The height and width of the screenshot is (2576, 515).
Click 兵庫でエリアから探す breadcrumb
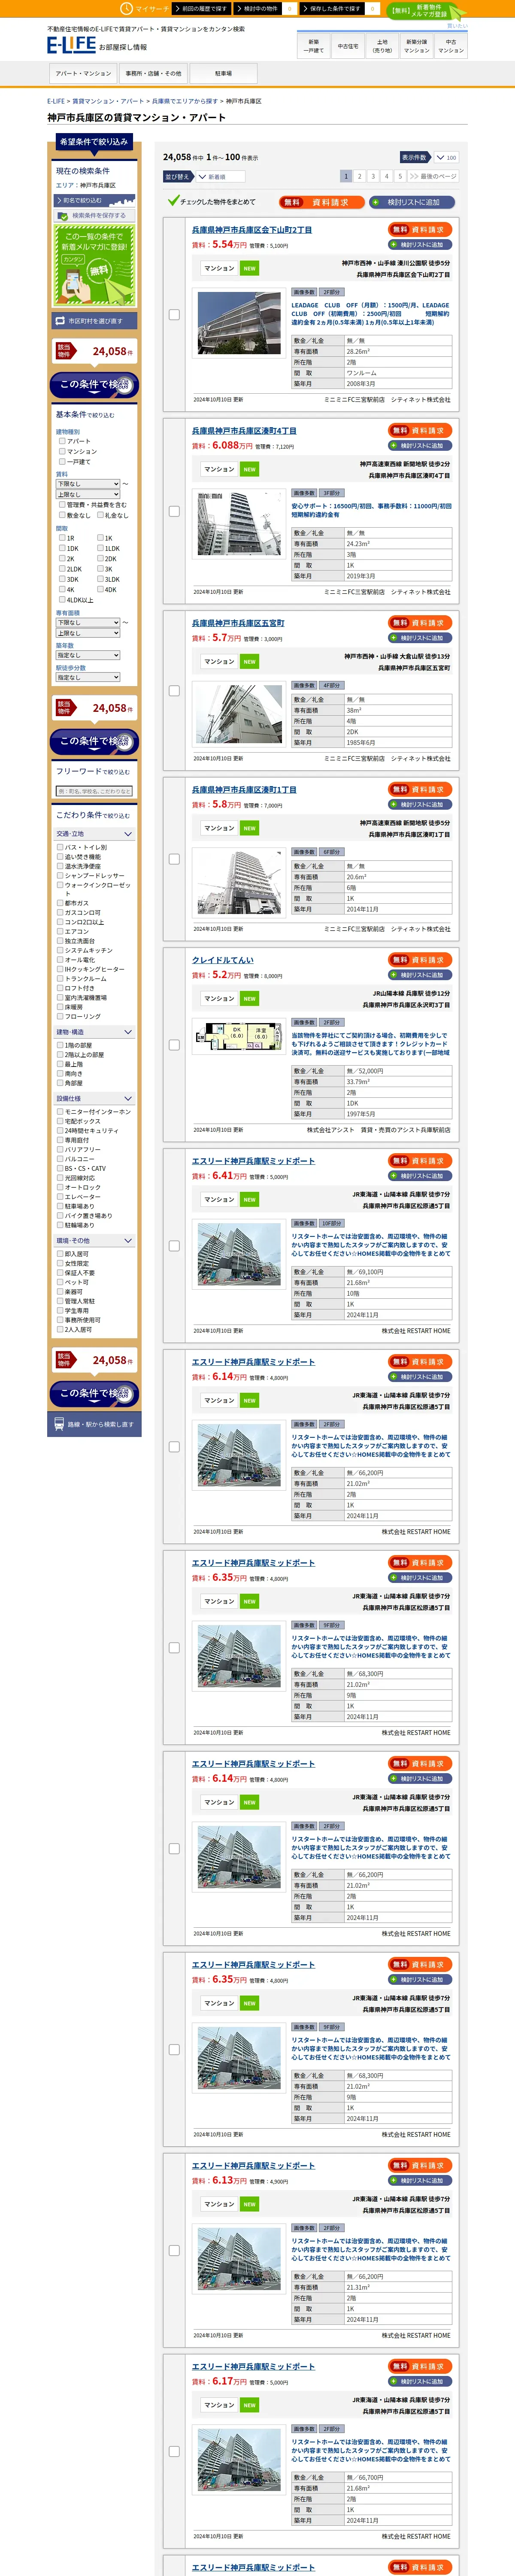(184, 101)
